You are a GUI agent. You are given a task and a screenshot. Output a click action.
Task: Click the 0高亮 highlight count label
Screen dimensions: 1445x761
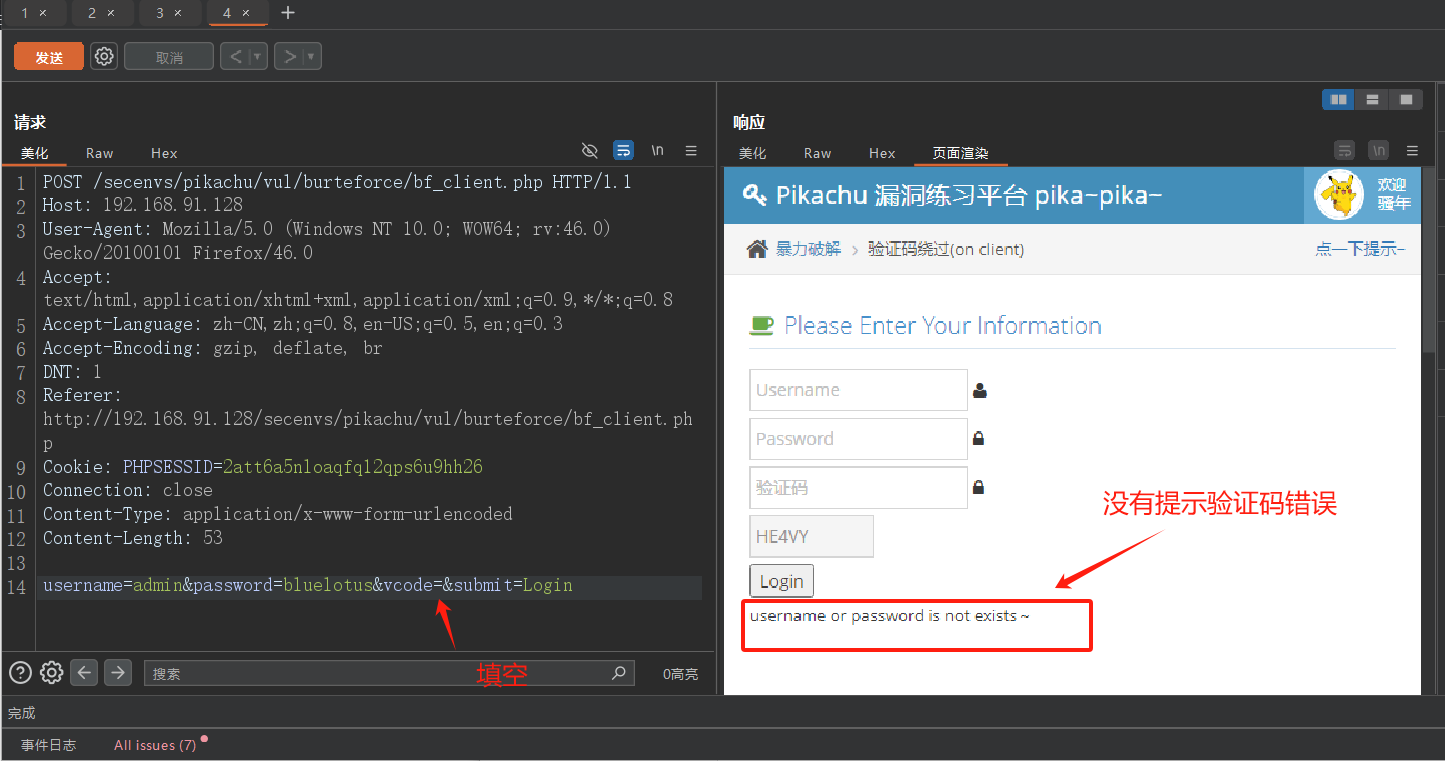pyautogui.click(x=681, y=674)
